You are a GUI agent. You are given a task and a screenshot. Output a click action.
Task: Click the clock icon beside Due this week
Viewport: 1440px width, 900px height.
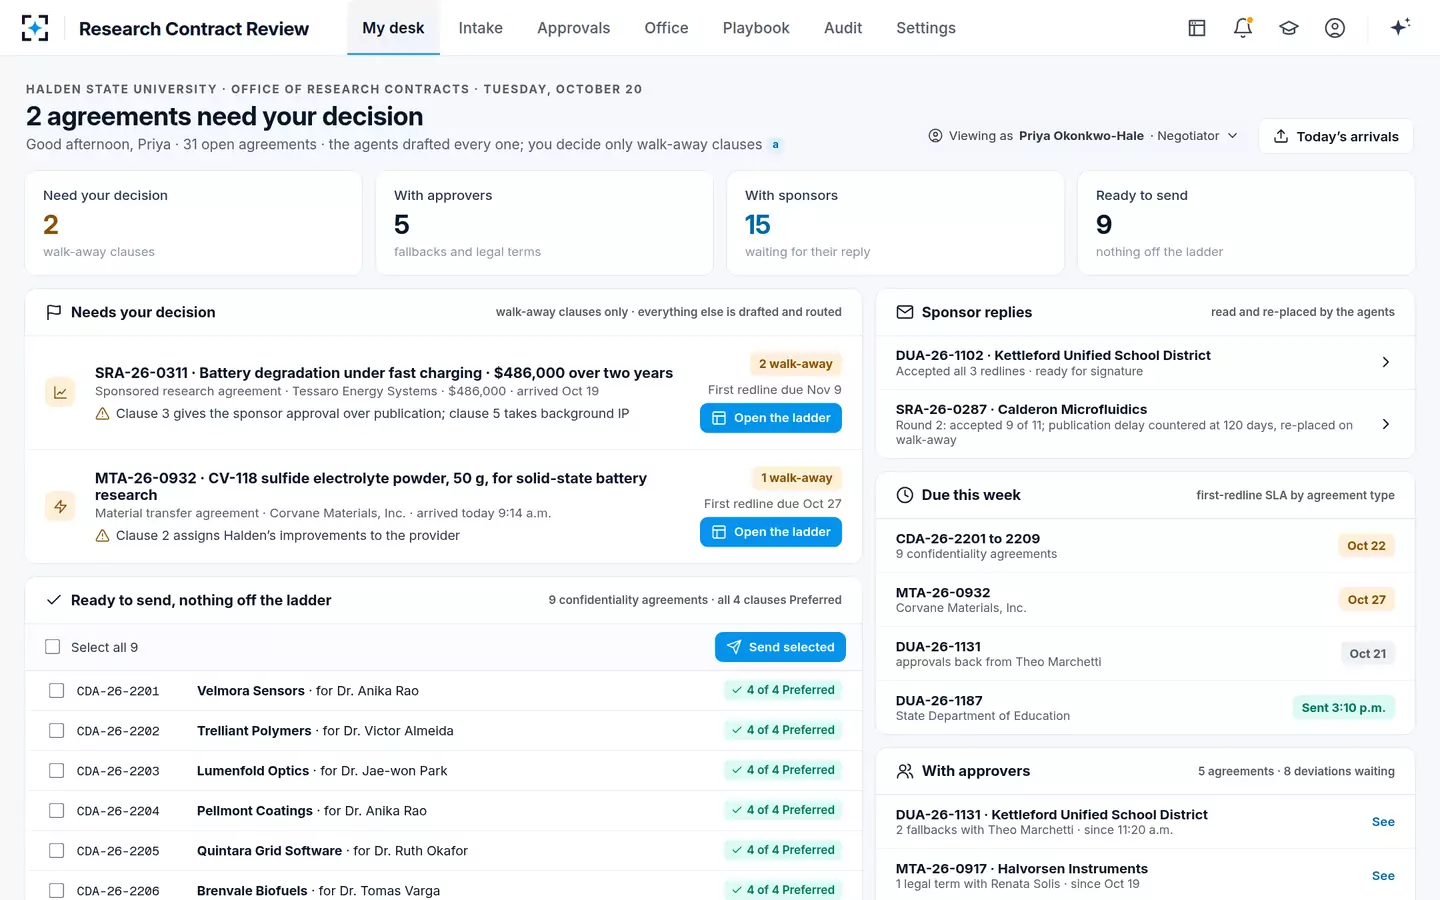(x=905, y=495)
